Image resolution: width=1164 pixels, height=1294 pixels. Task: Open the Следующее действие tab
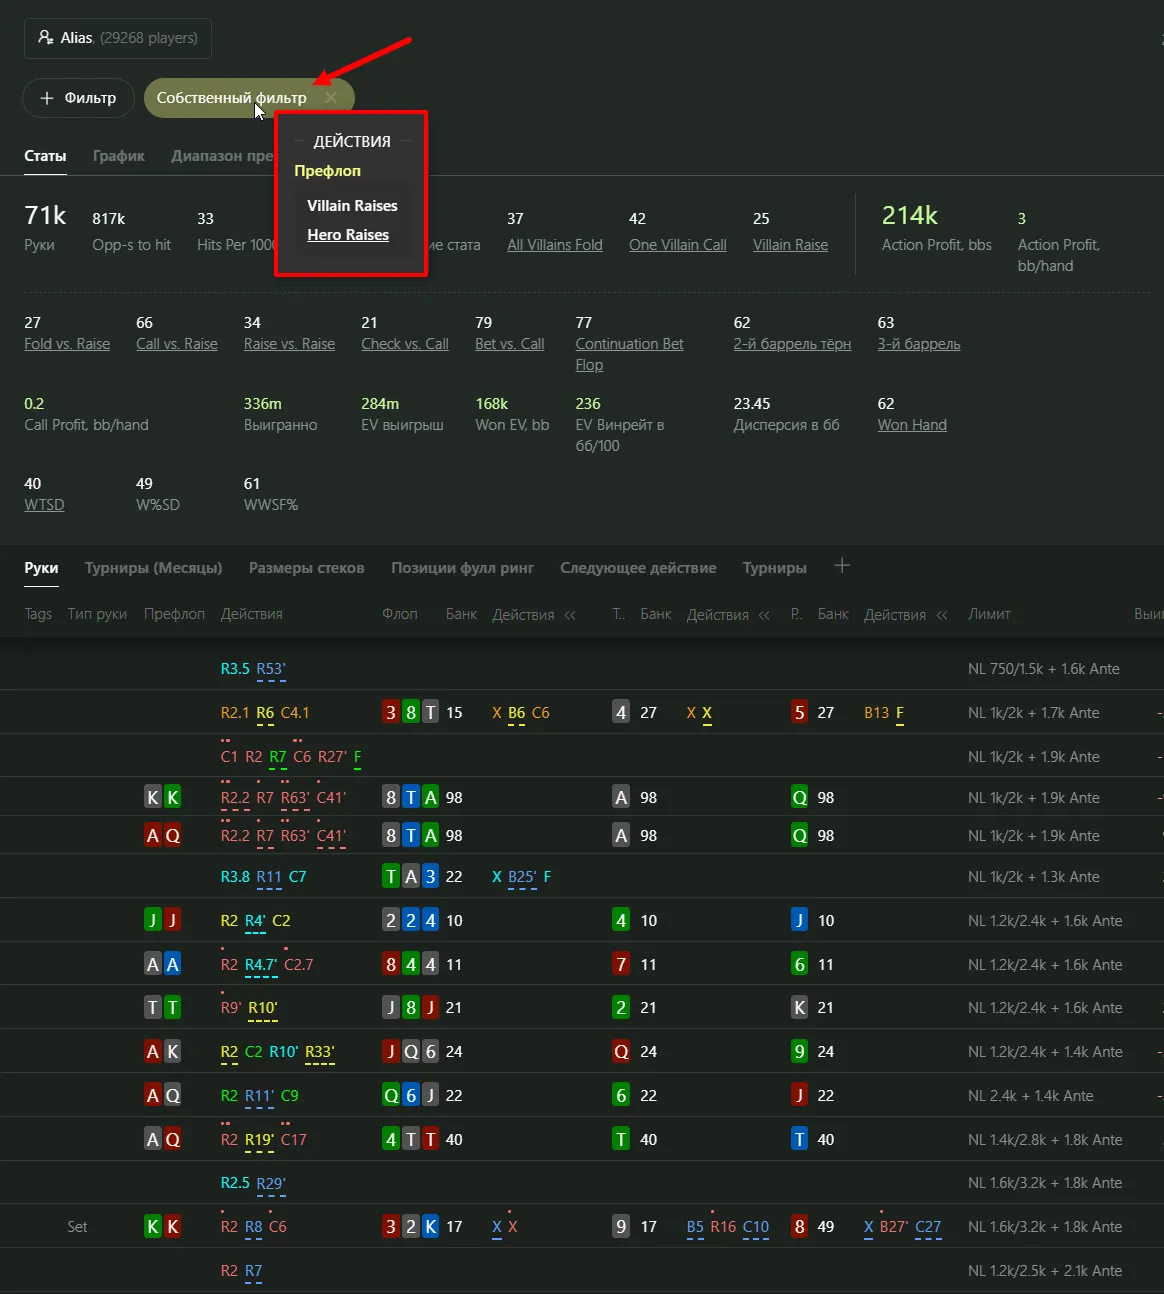coord(638,568)
